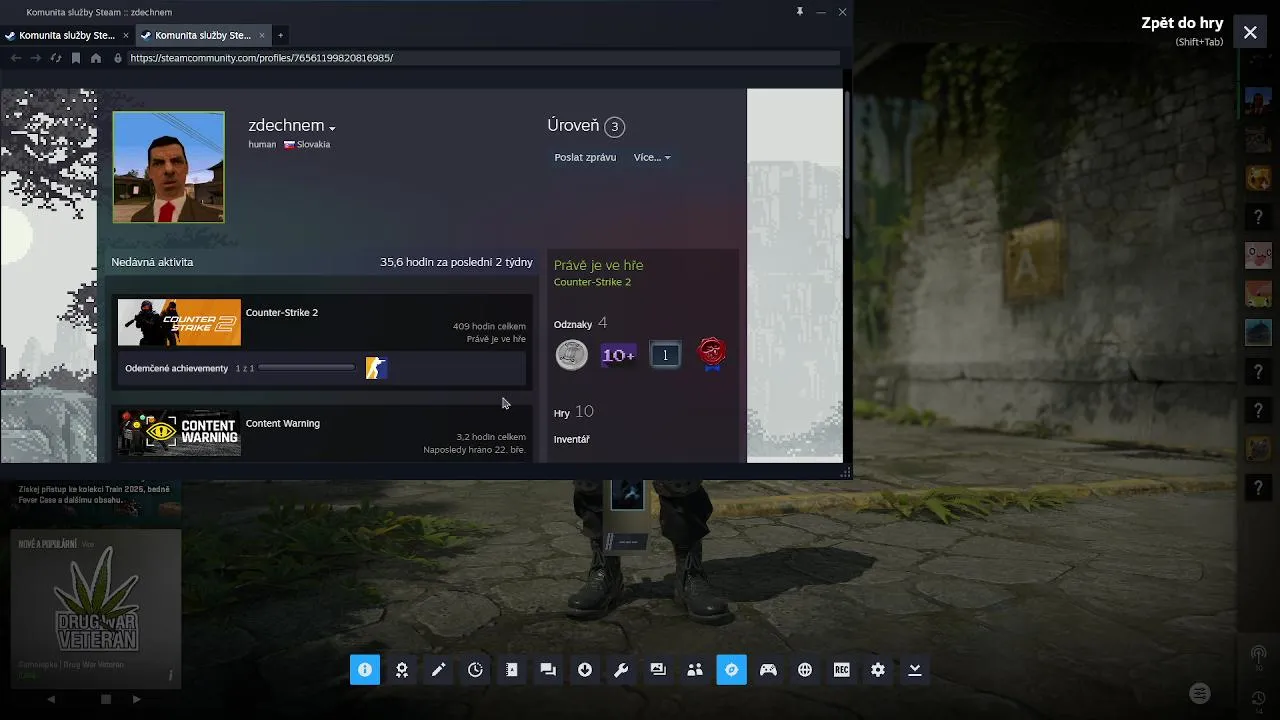The width and height of the screenshot is (1280, 720).
Task: Click the red wax seal badge icon
Action: [711, 354]
